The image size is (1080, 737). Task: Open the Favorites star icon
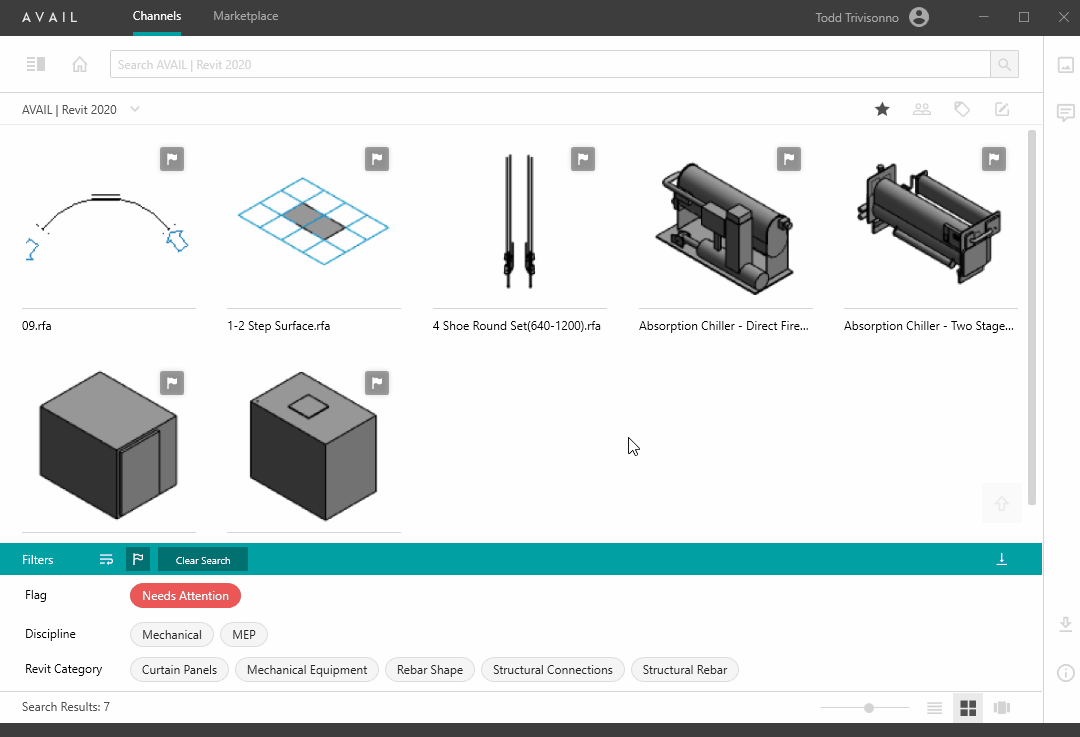[x=882, y=109]
